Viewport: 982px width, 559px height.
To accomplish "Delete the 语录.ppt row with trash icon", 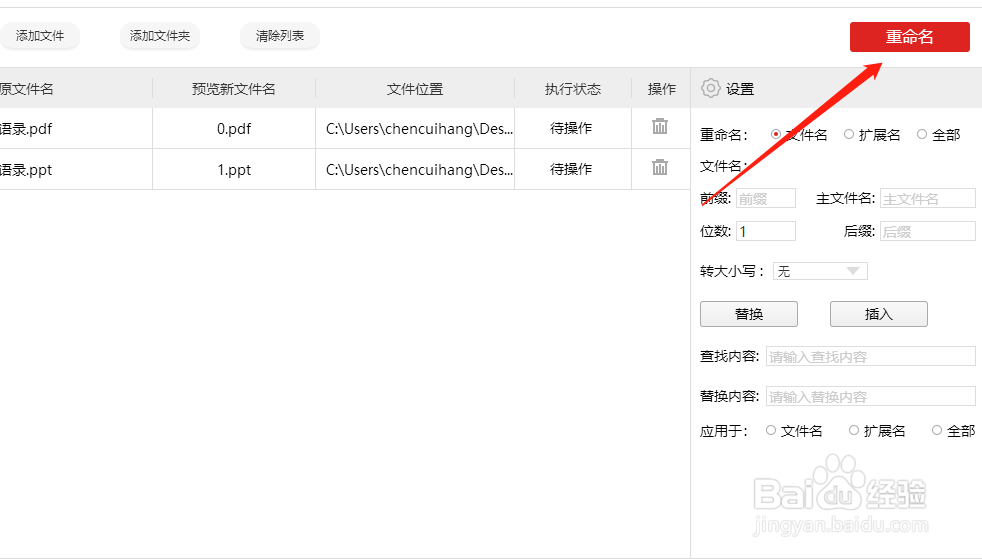I will 659,167.
